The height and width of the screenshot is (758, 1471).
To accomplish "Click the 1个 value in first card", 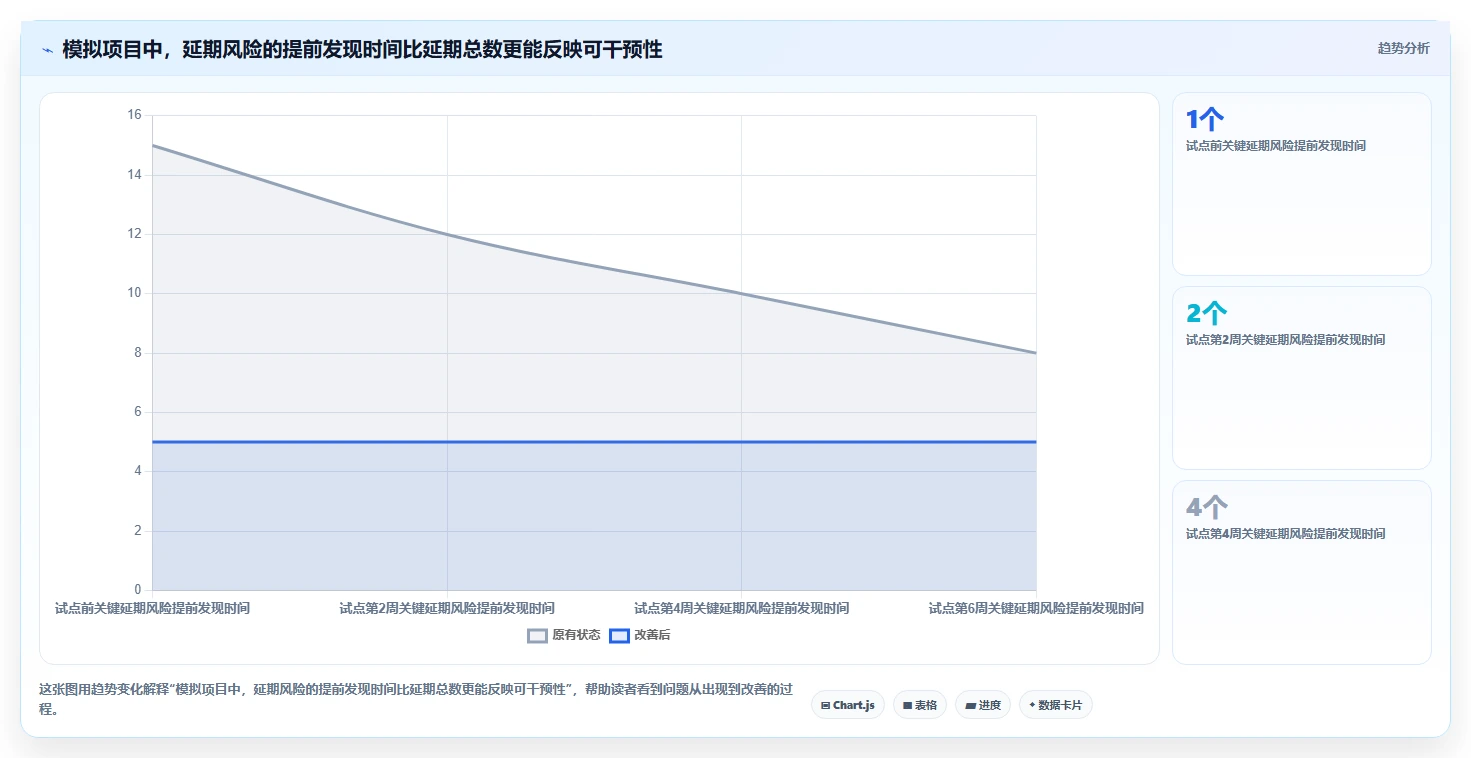I will pyautogui.click(x=1204, y=120).
